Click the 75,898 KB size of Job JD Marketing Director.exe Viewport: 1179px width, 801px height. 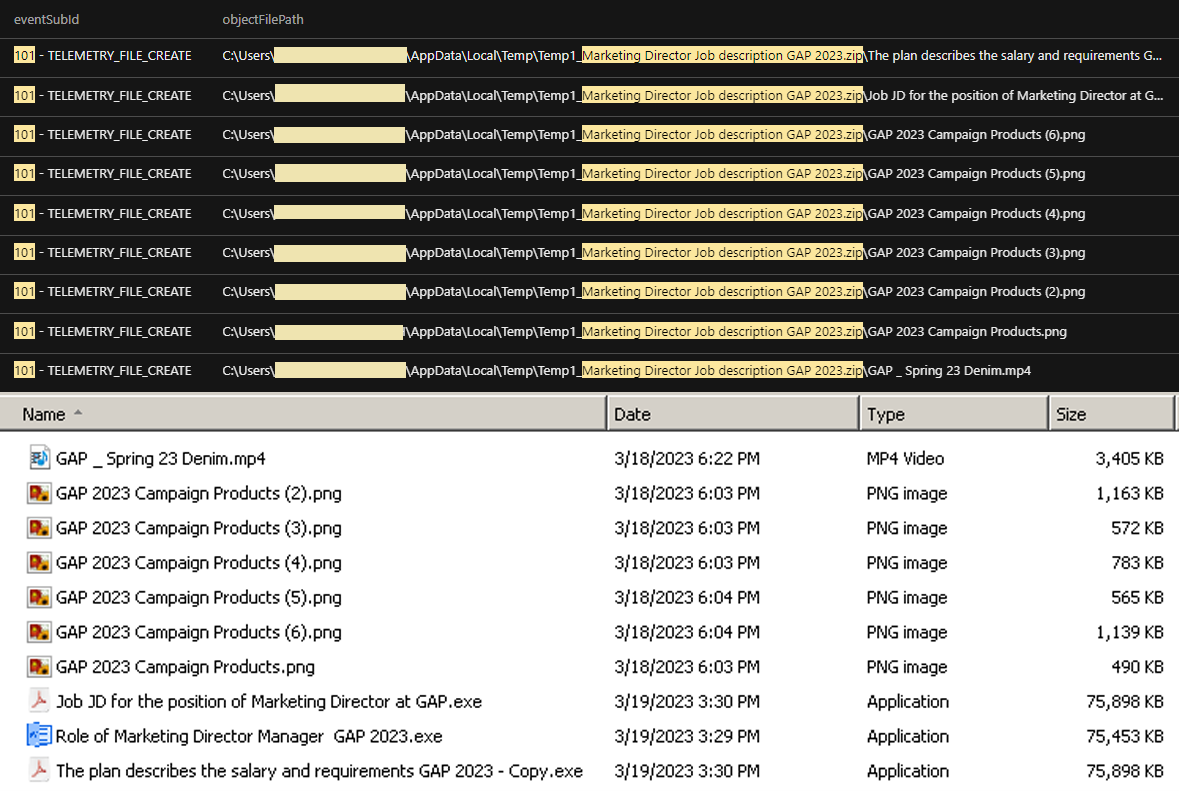[1125, 701]
